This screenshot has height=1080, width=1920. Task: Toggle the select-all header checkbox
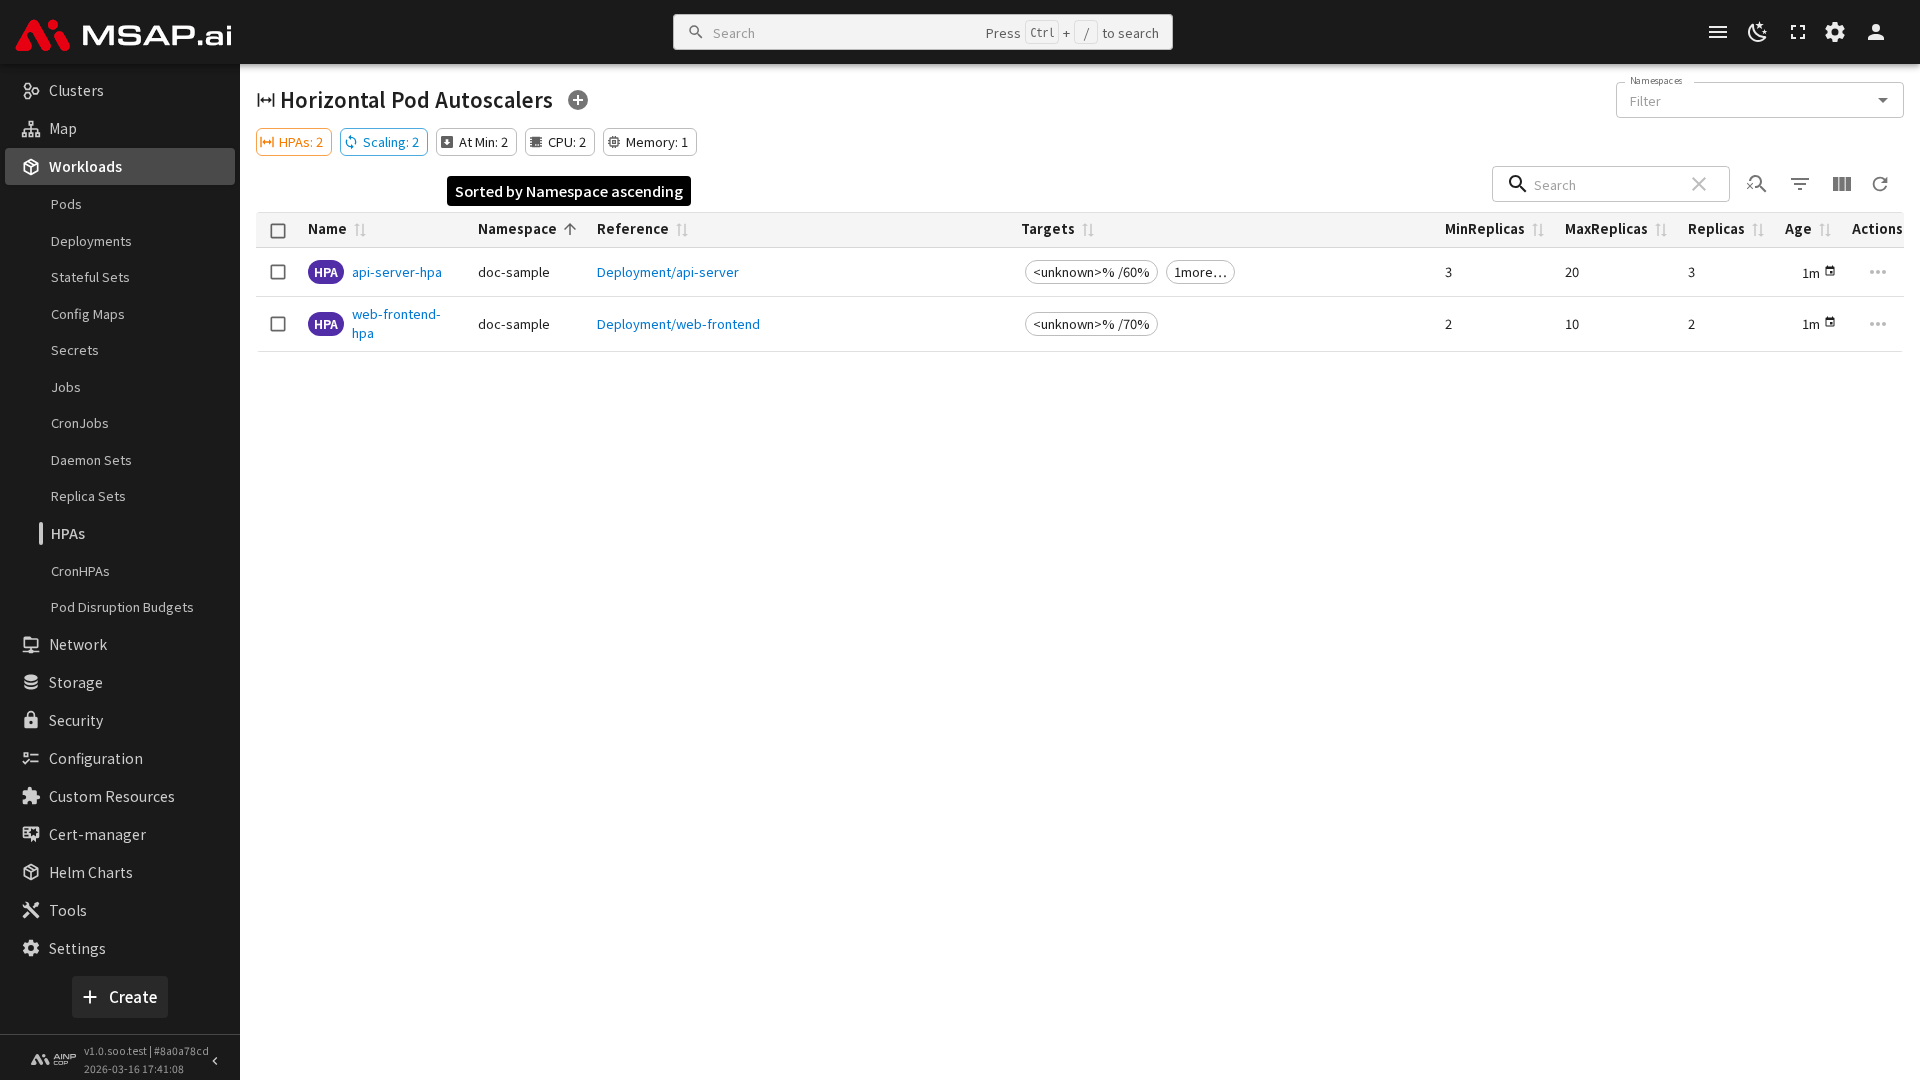point(278,230)
